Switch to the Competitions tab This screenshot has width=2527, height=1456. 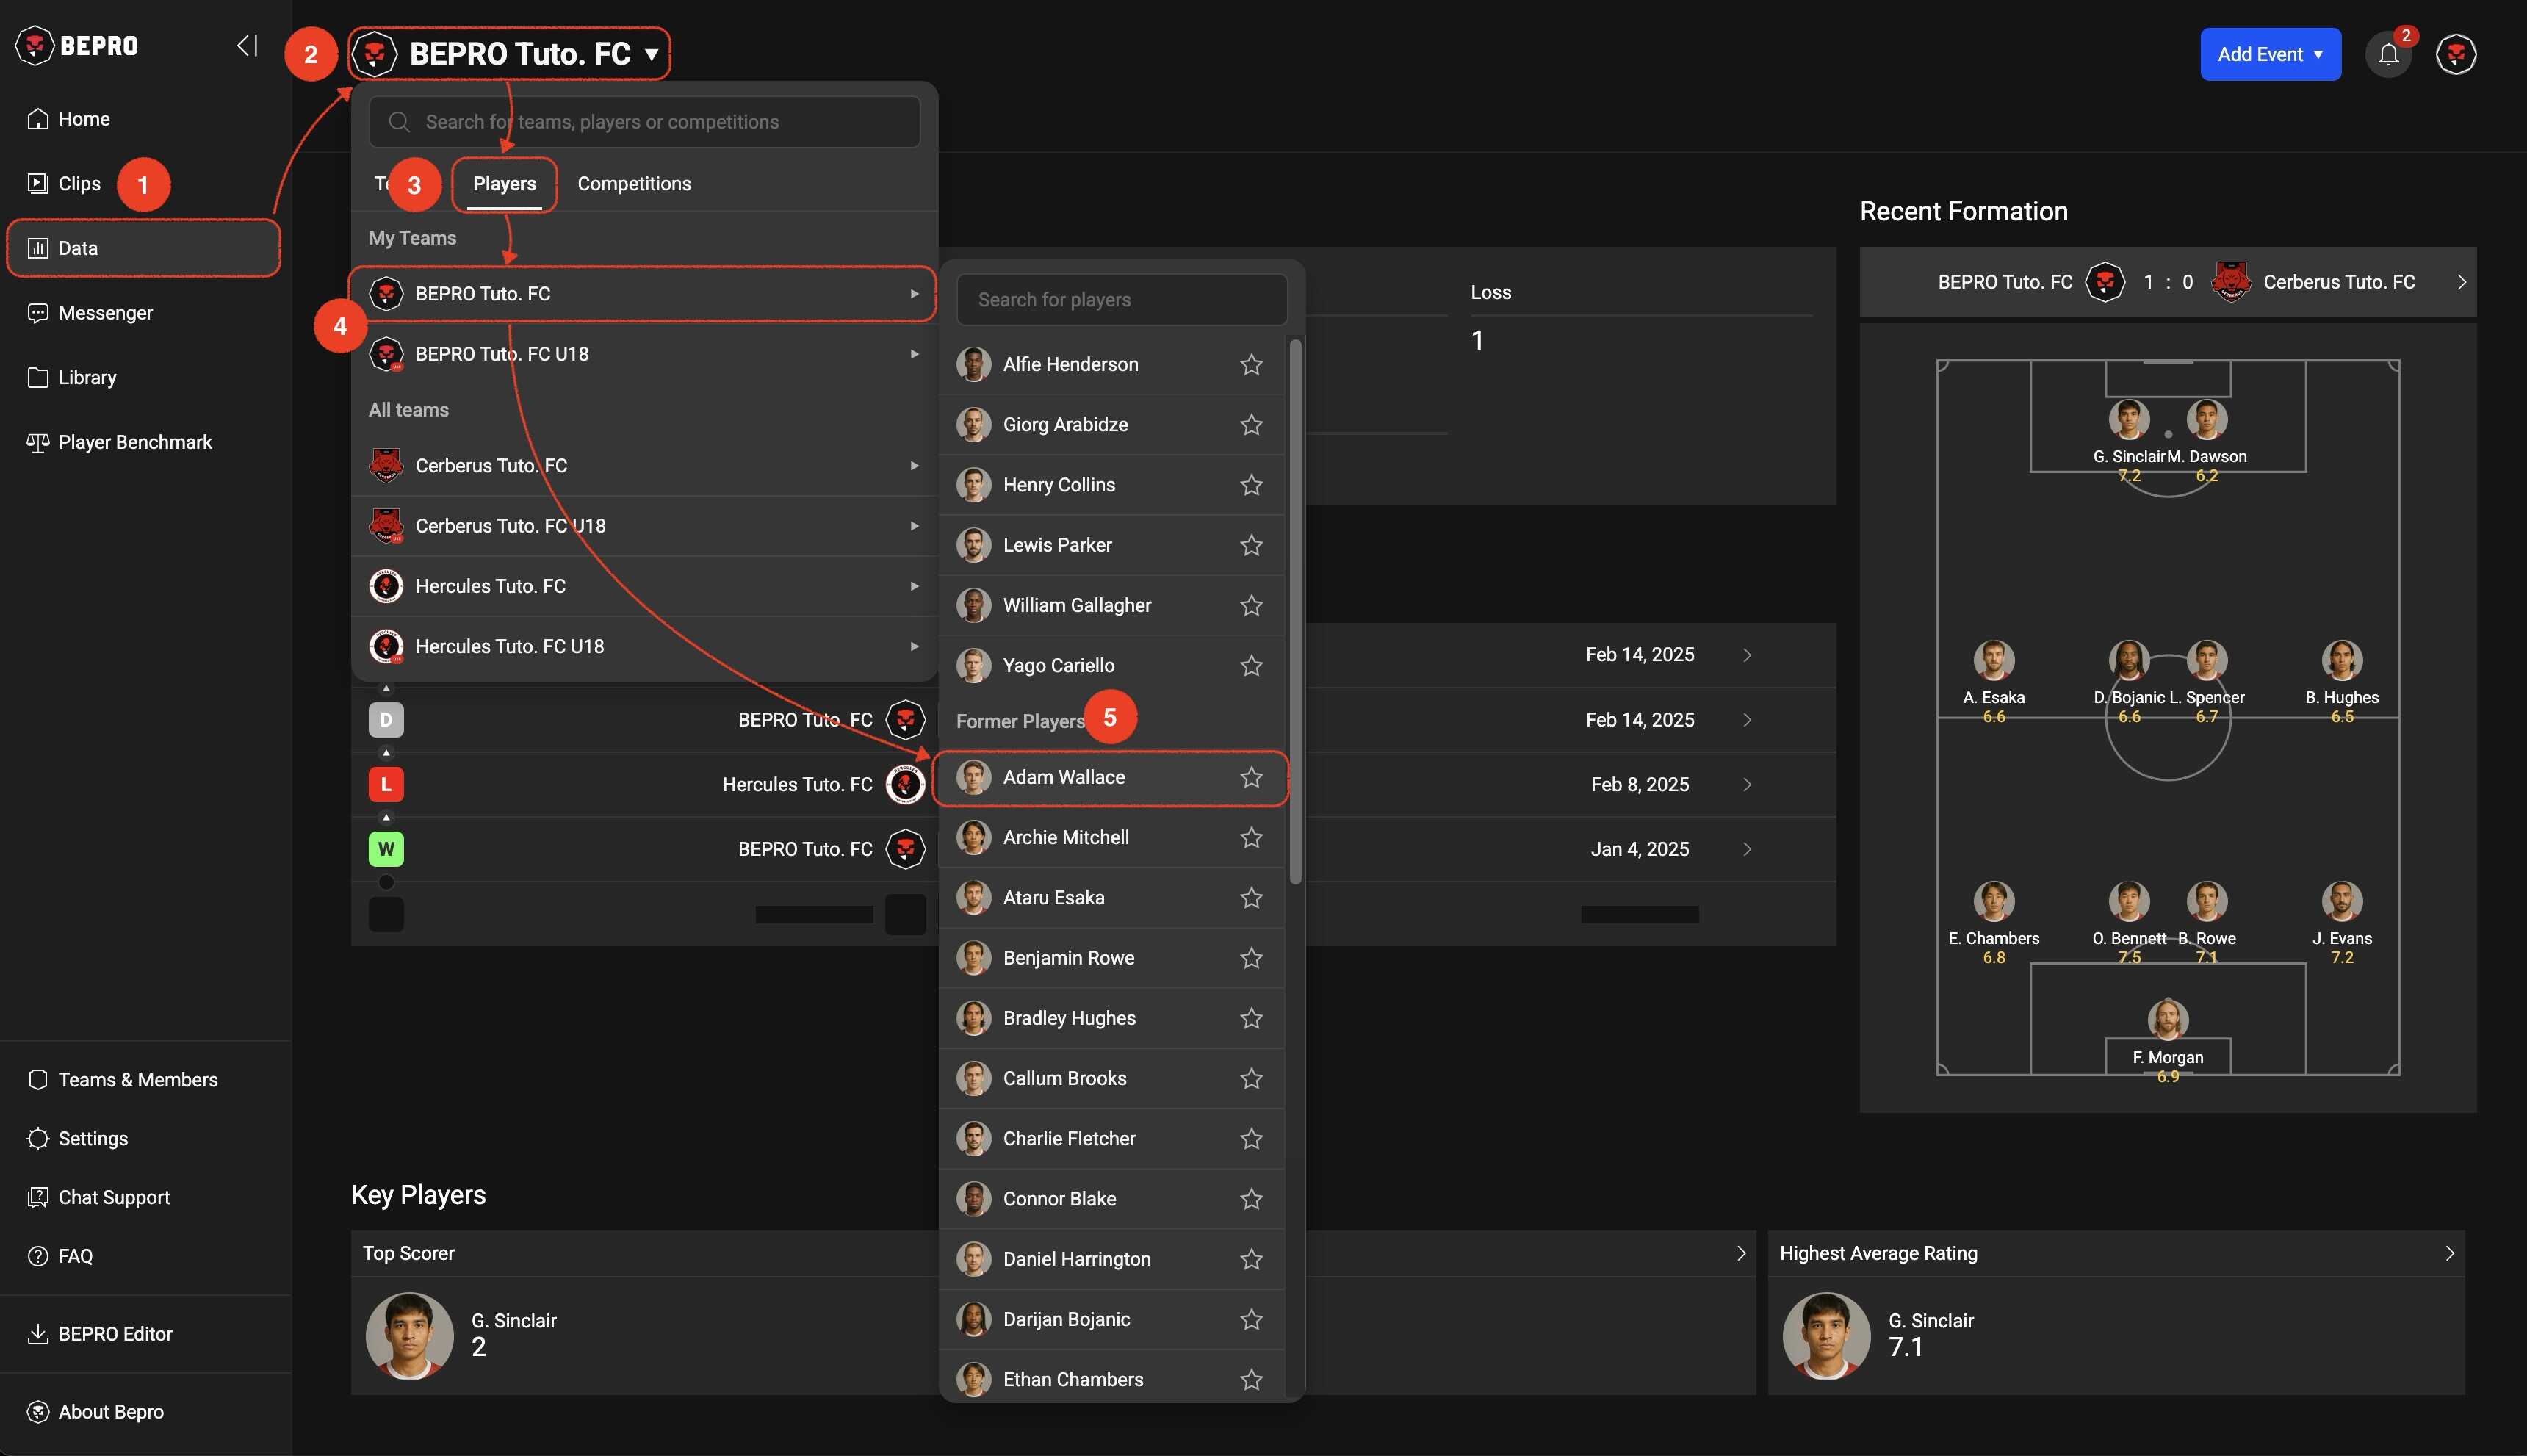[x=634, y=184]
